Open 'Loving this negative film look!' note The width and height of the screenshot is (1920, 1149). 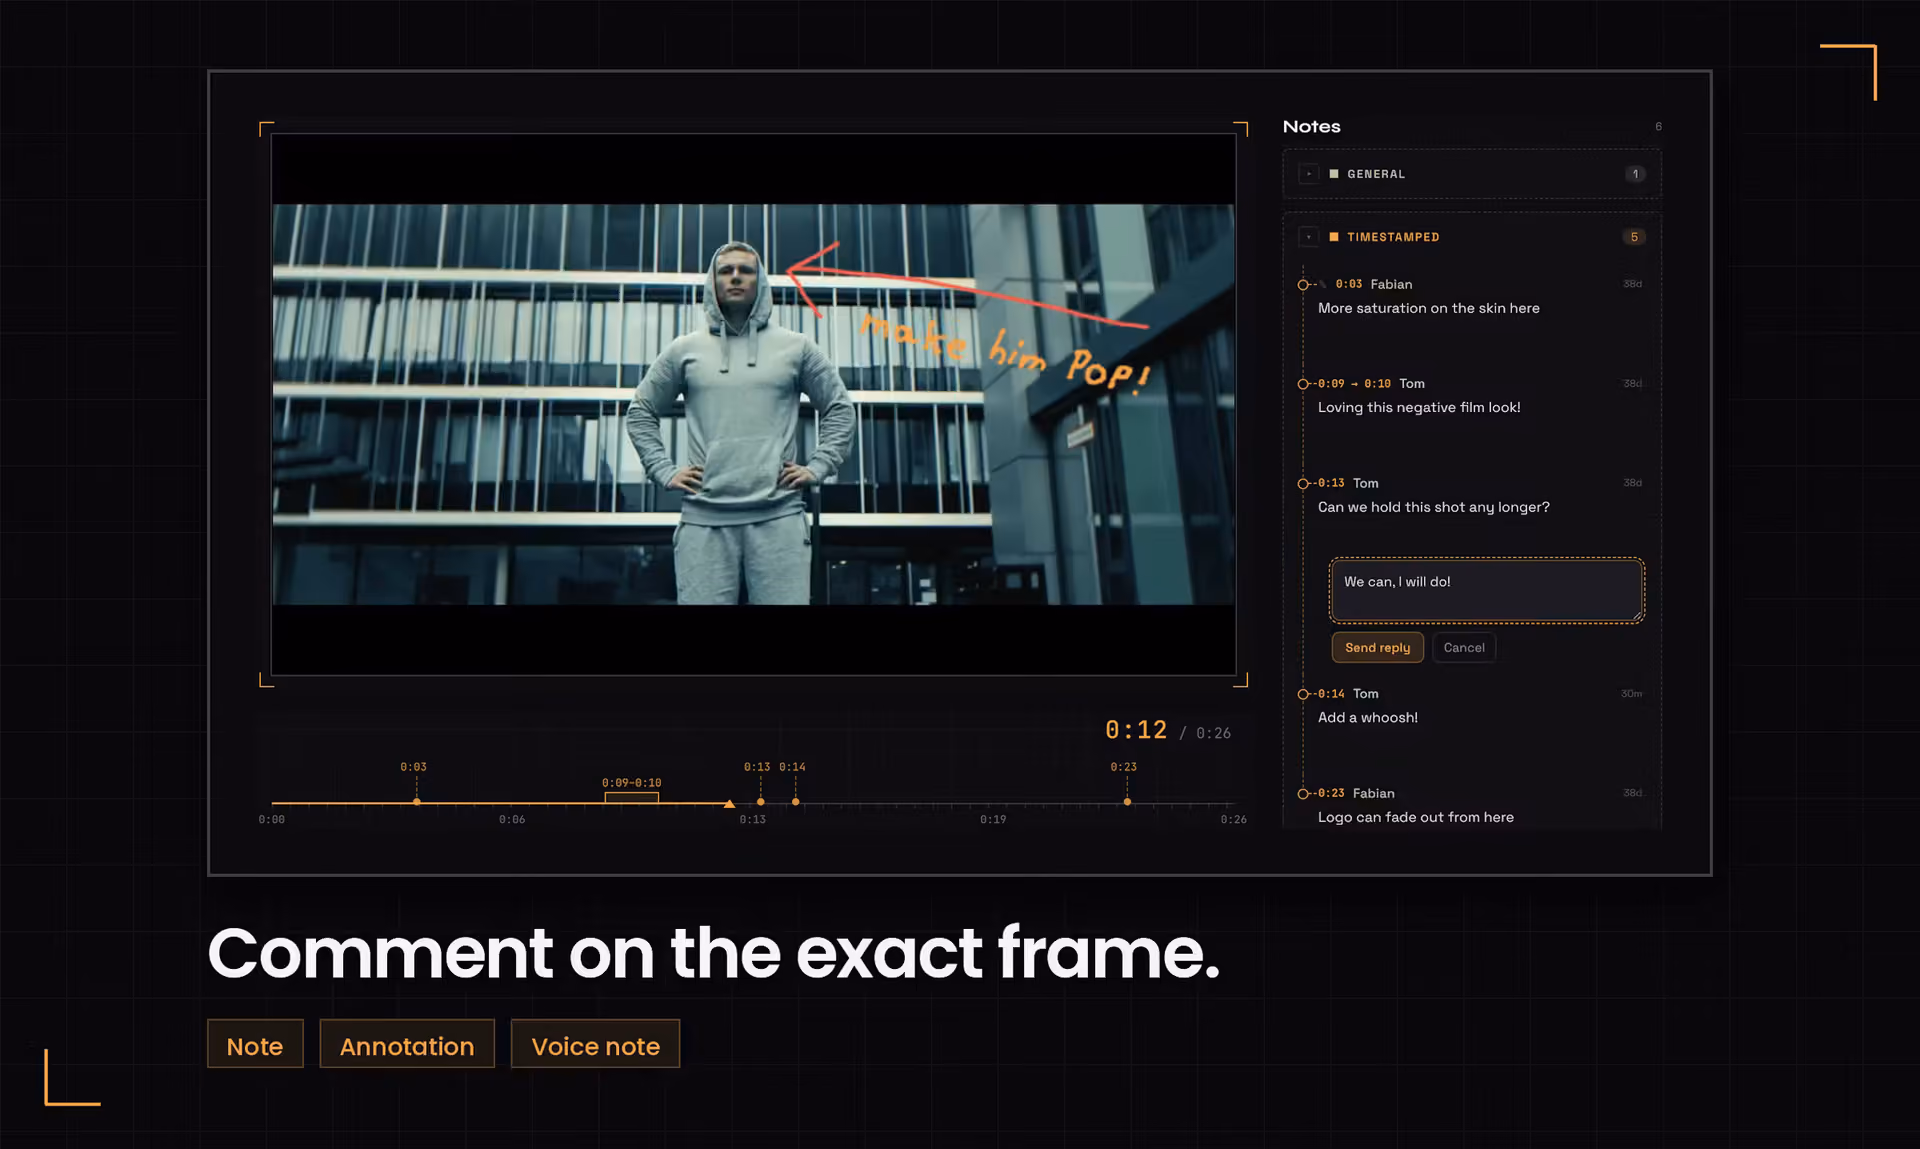pyautogui.click(x=1419, y=407)
